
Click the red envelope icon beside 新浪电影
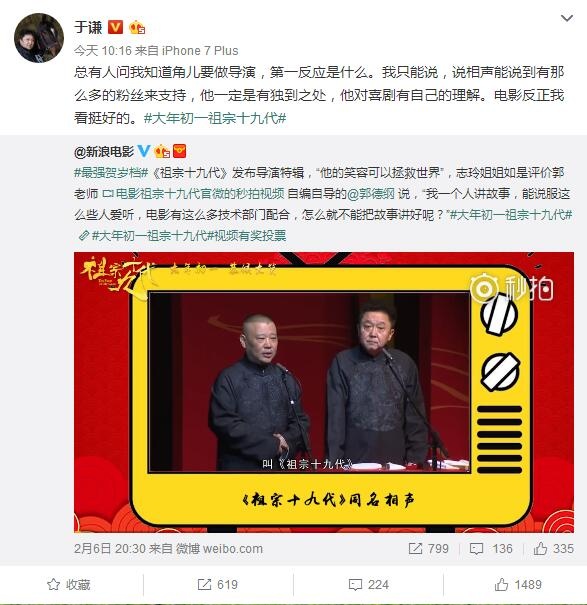point(179,151)
